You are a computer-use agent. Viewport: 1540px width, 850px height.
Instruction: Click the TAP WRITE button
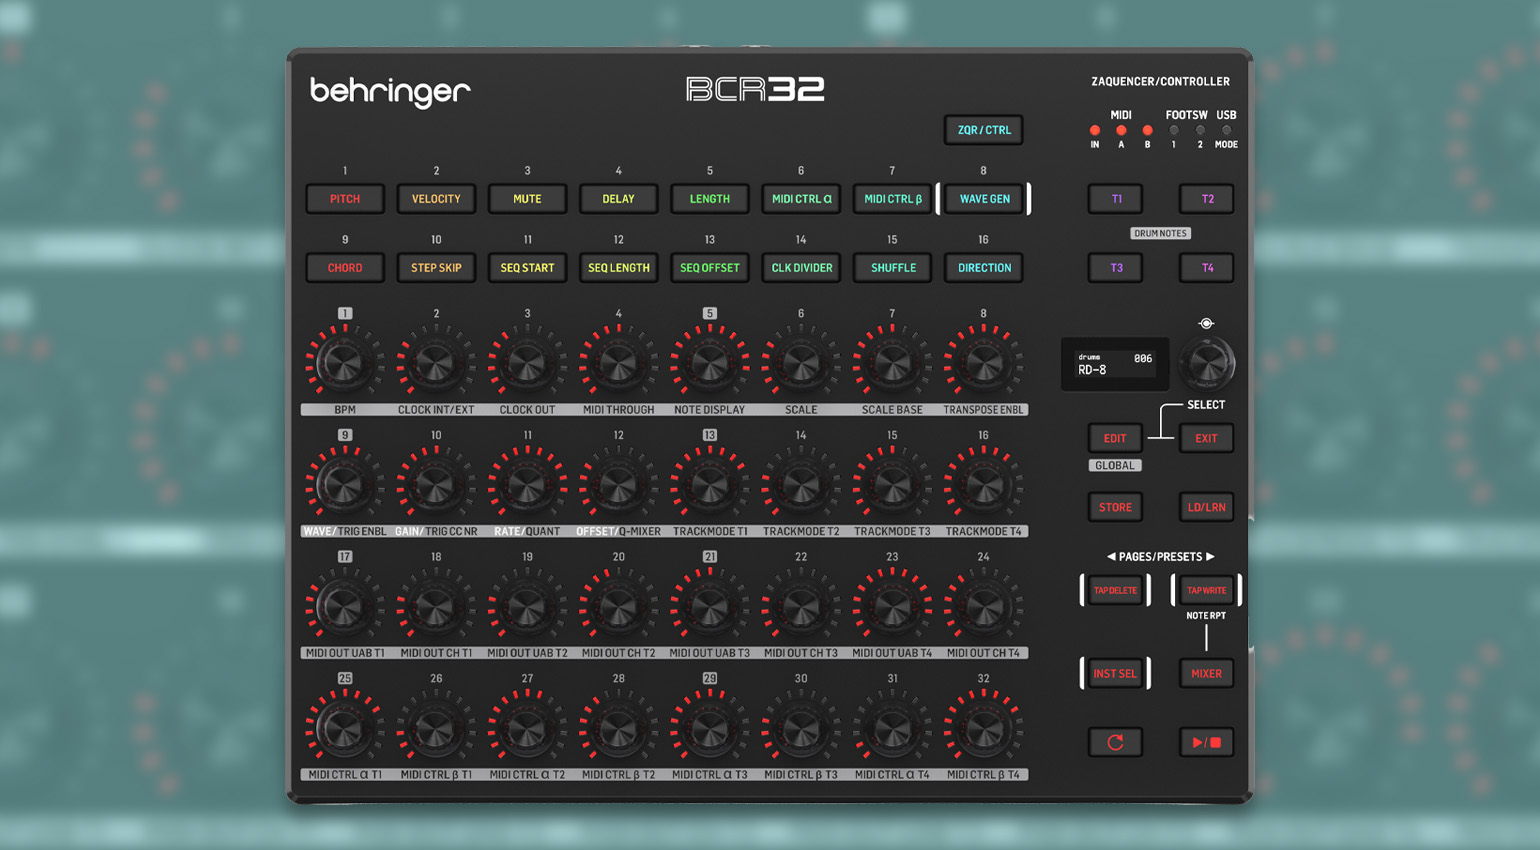point(1206,590)
